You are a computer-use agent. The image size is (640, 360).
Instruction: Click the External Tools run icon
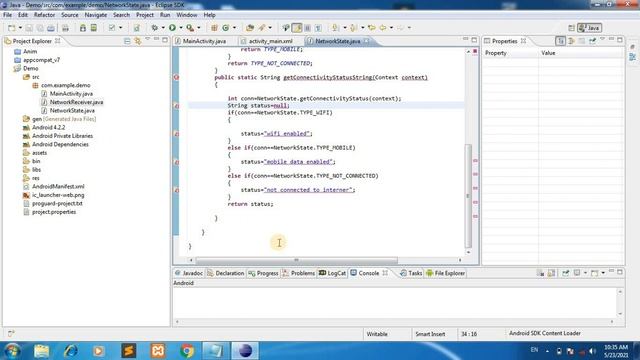[190, 28]
